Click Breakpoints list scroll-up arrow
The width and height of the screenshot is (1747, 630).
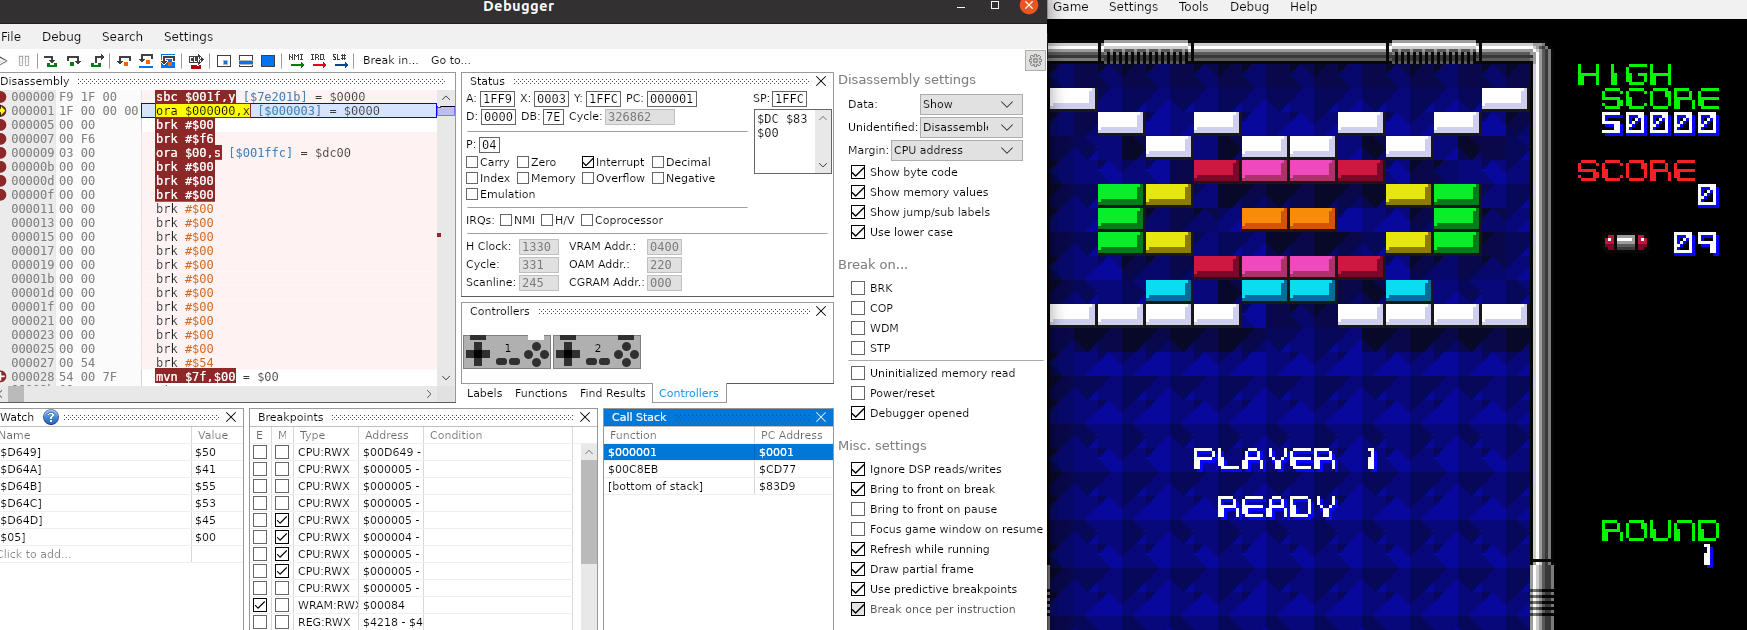(x=589, y=453)
